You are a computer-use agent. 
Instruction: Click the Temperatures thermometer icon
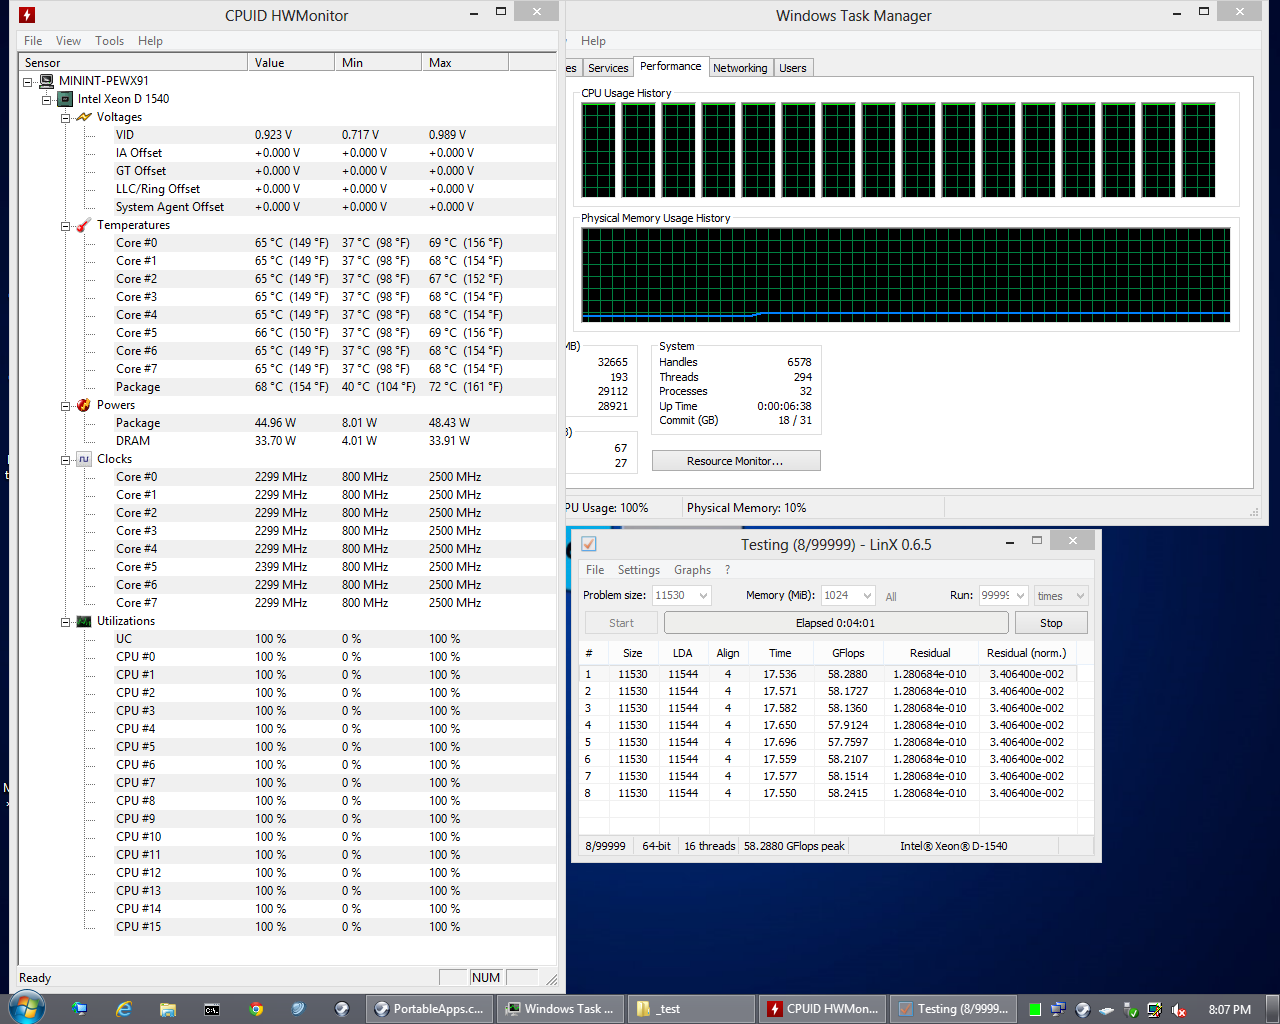[x=84, y=225]
